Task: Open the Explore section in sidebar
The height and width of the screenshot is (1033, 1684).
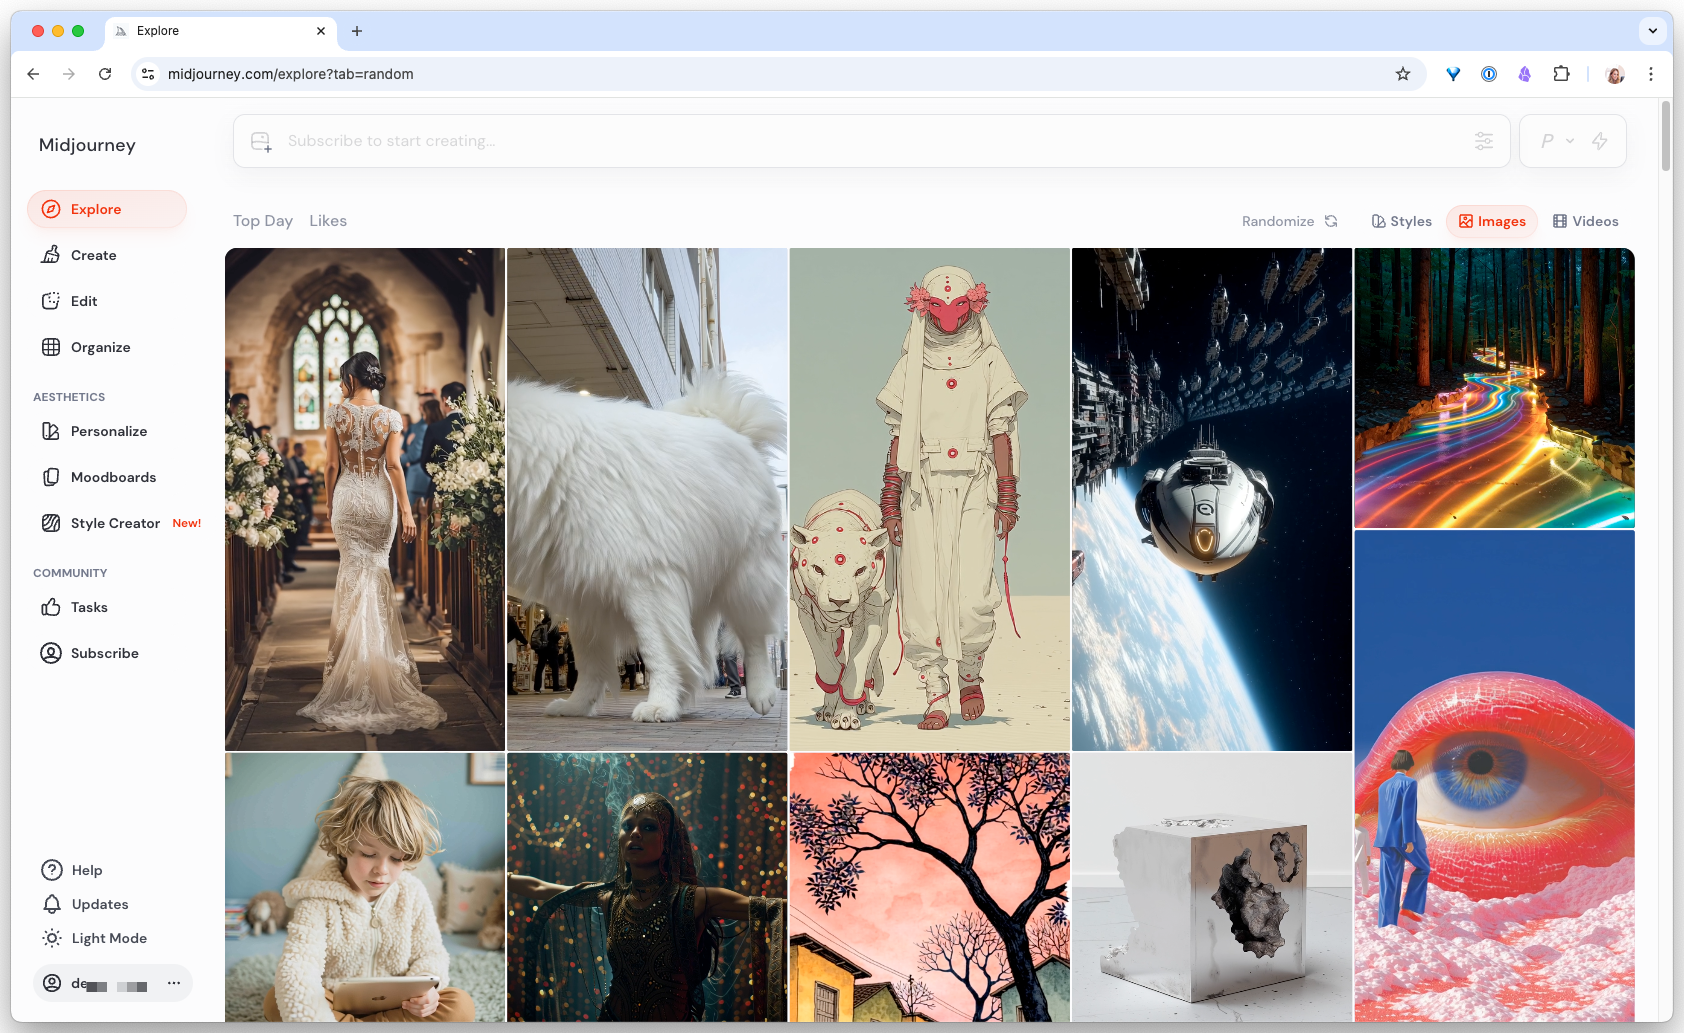Action: pyautogui.click(x=107, y=209)
